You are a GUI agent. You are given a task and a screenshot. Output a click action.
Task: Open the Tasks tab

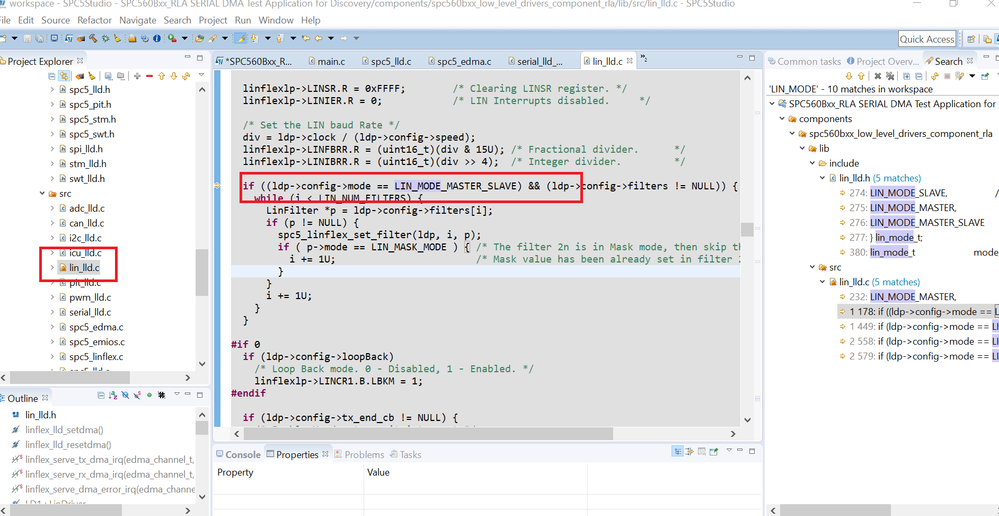[405, 454]
